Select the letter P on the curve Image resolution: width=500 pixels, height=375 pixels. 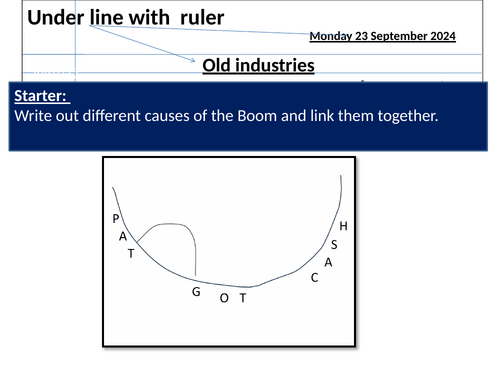(116, 219)
